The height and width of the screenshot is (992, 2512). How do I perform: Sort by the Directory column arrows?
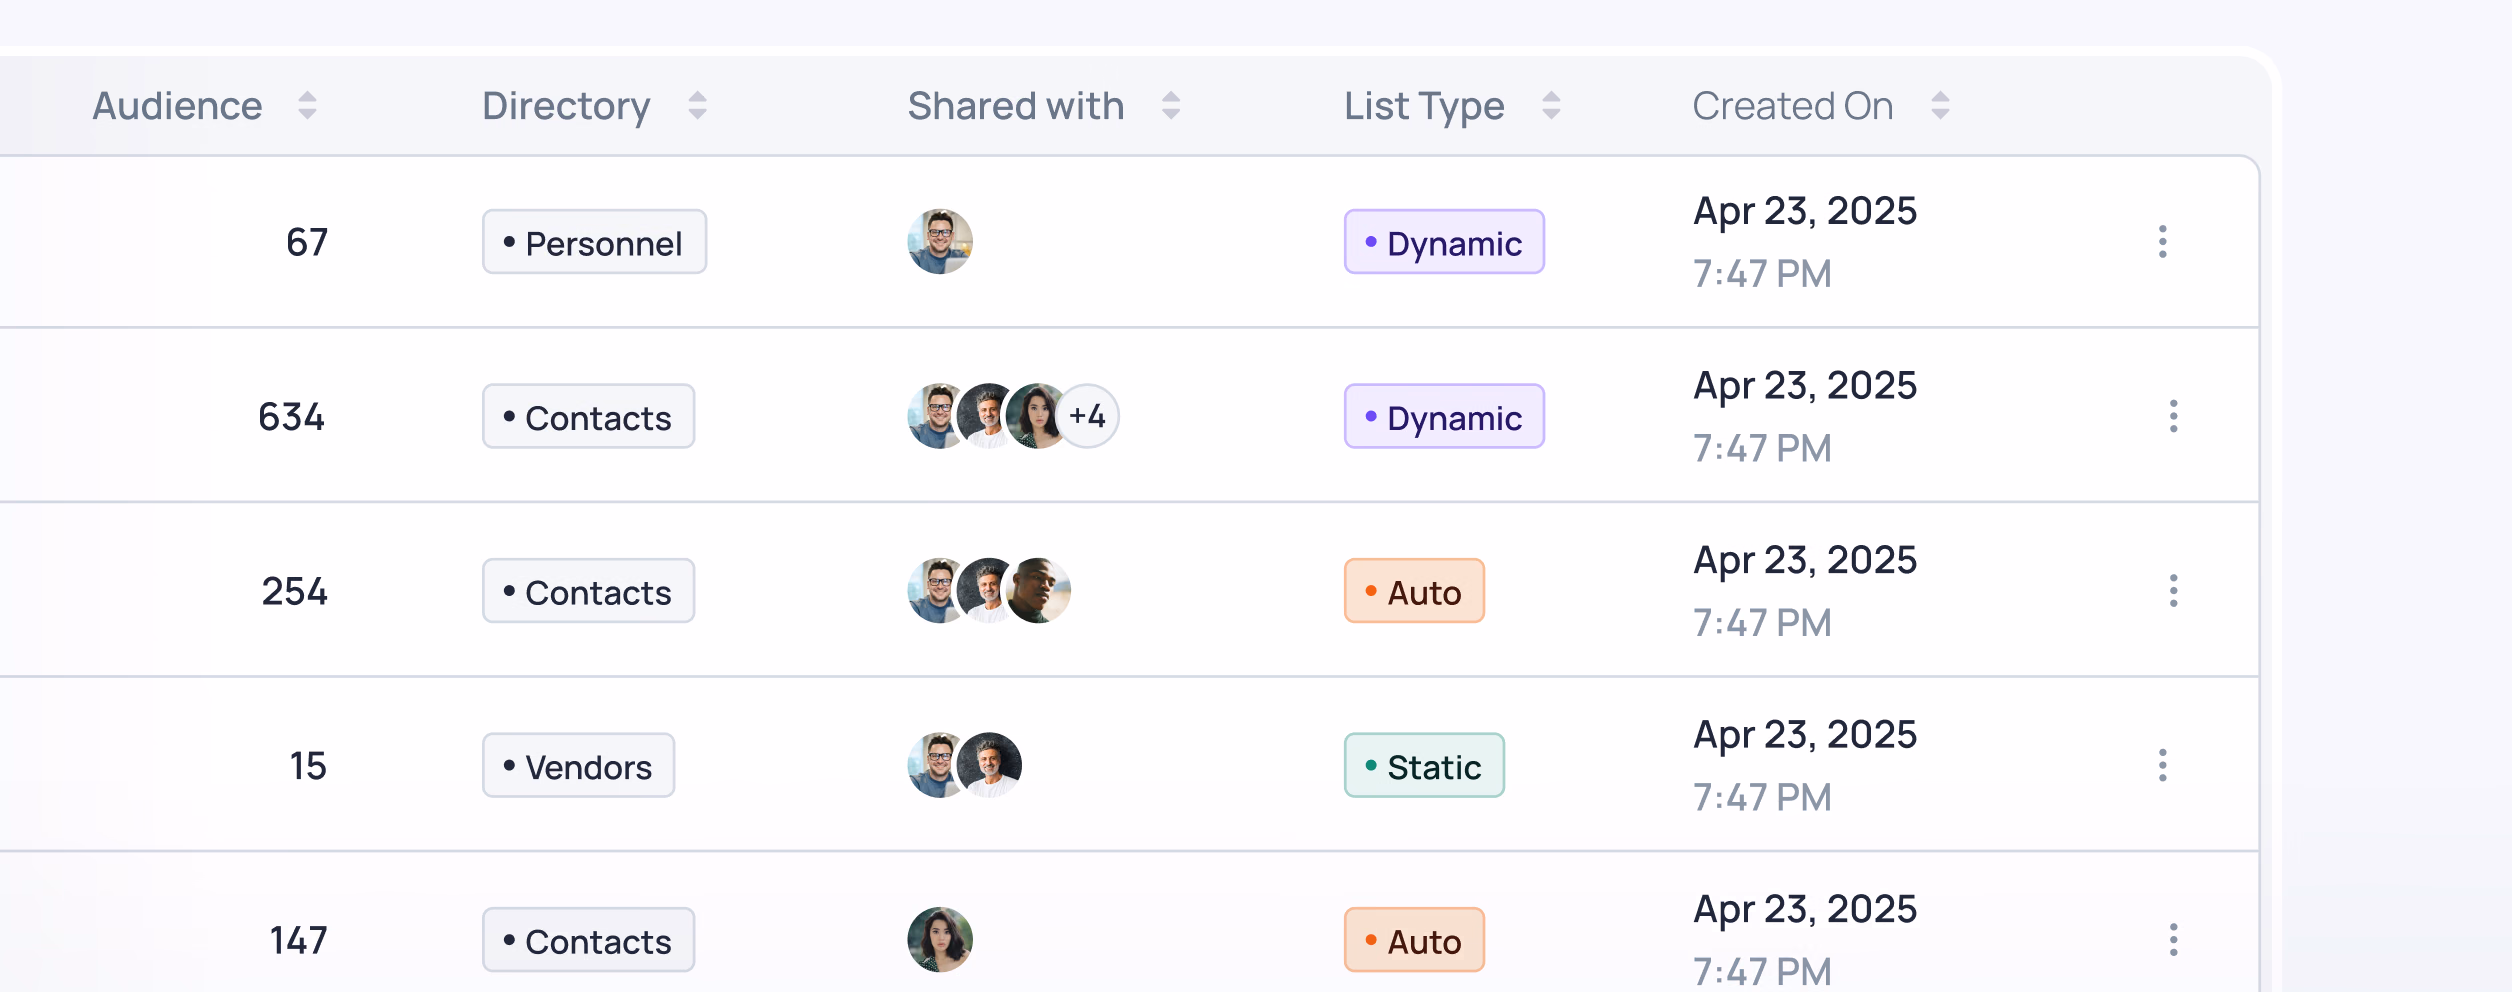click(x=697, y=106)
